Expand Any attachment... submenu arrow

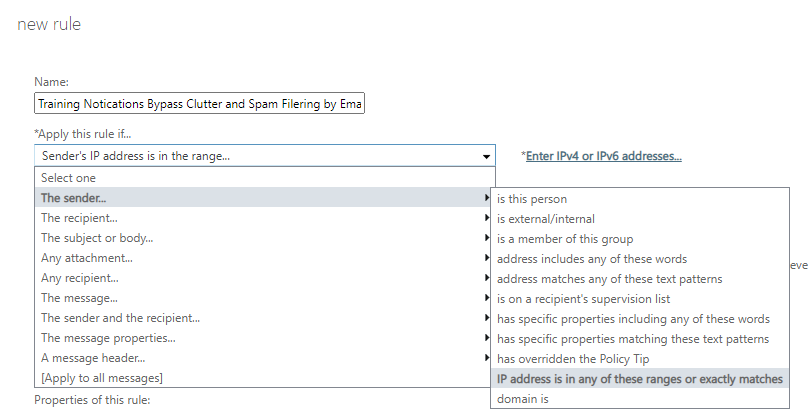coord(486,258)
